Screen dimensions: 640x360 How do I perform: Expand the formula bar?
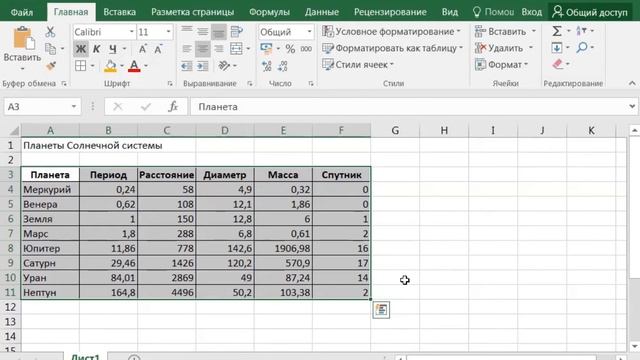point(632,107)
